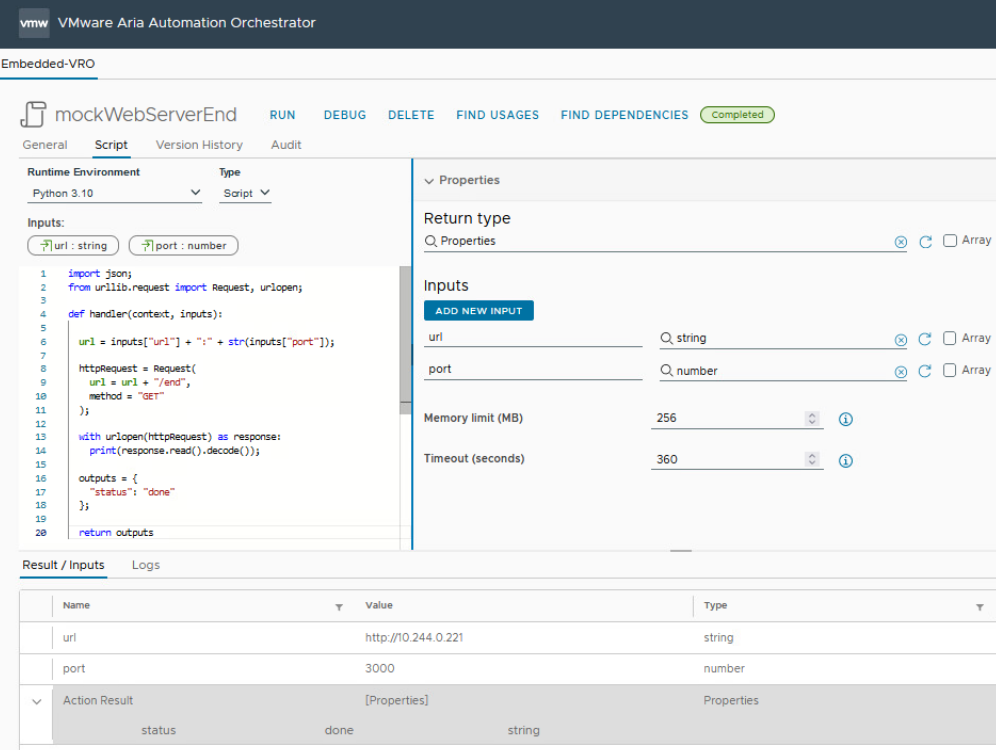The height and width of the screenshot is (750, 996).
Task: Enable Array for the url input
Action: 950,338
